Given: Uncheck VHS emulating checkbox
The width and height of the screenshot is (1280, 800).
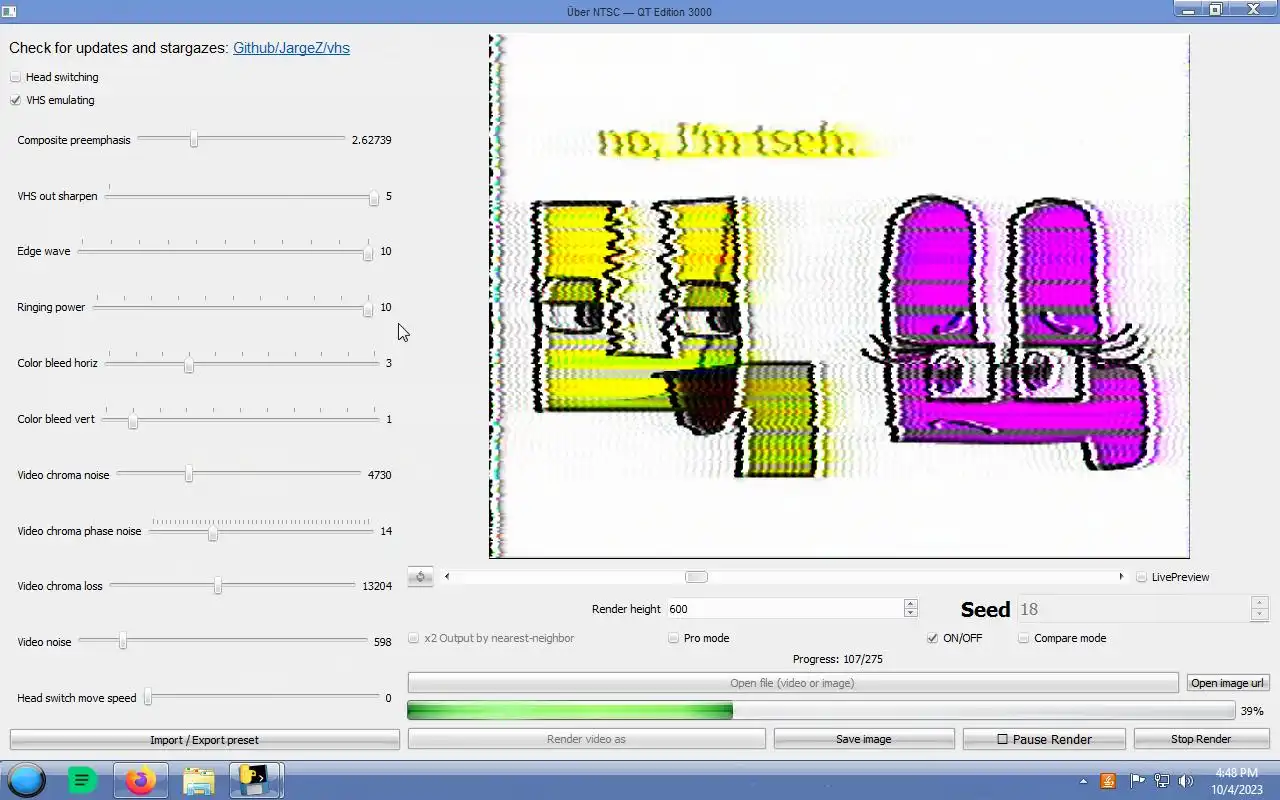Looking at the screenshot, I should coord(16,100).
